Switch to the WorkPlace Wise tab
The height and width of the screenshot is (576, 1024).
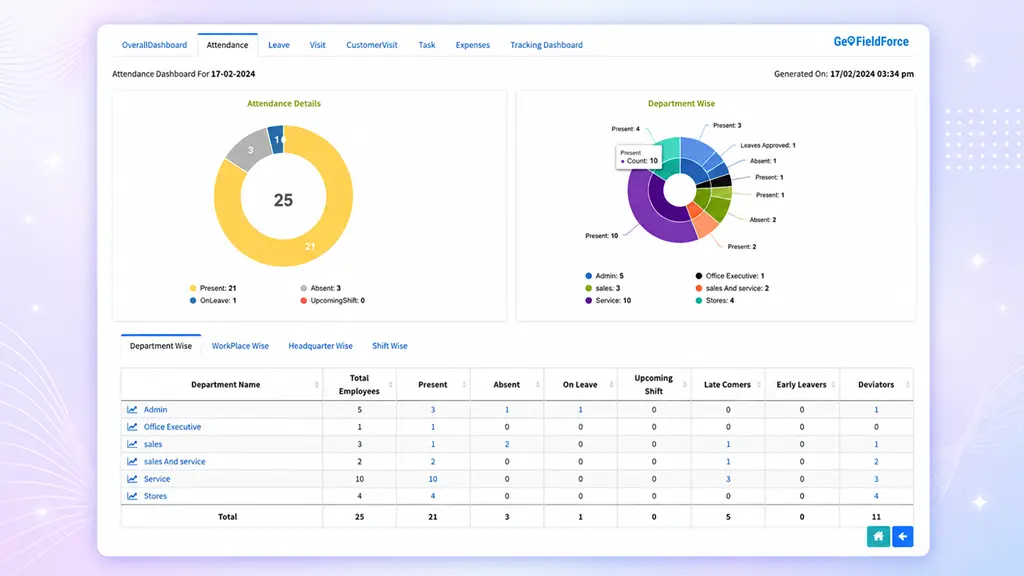(x=240, y=346)
